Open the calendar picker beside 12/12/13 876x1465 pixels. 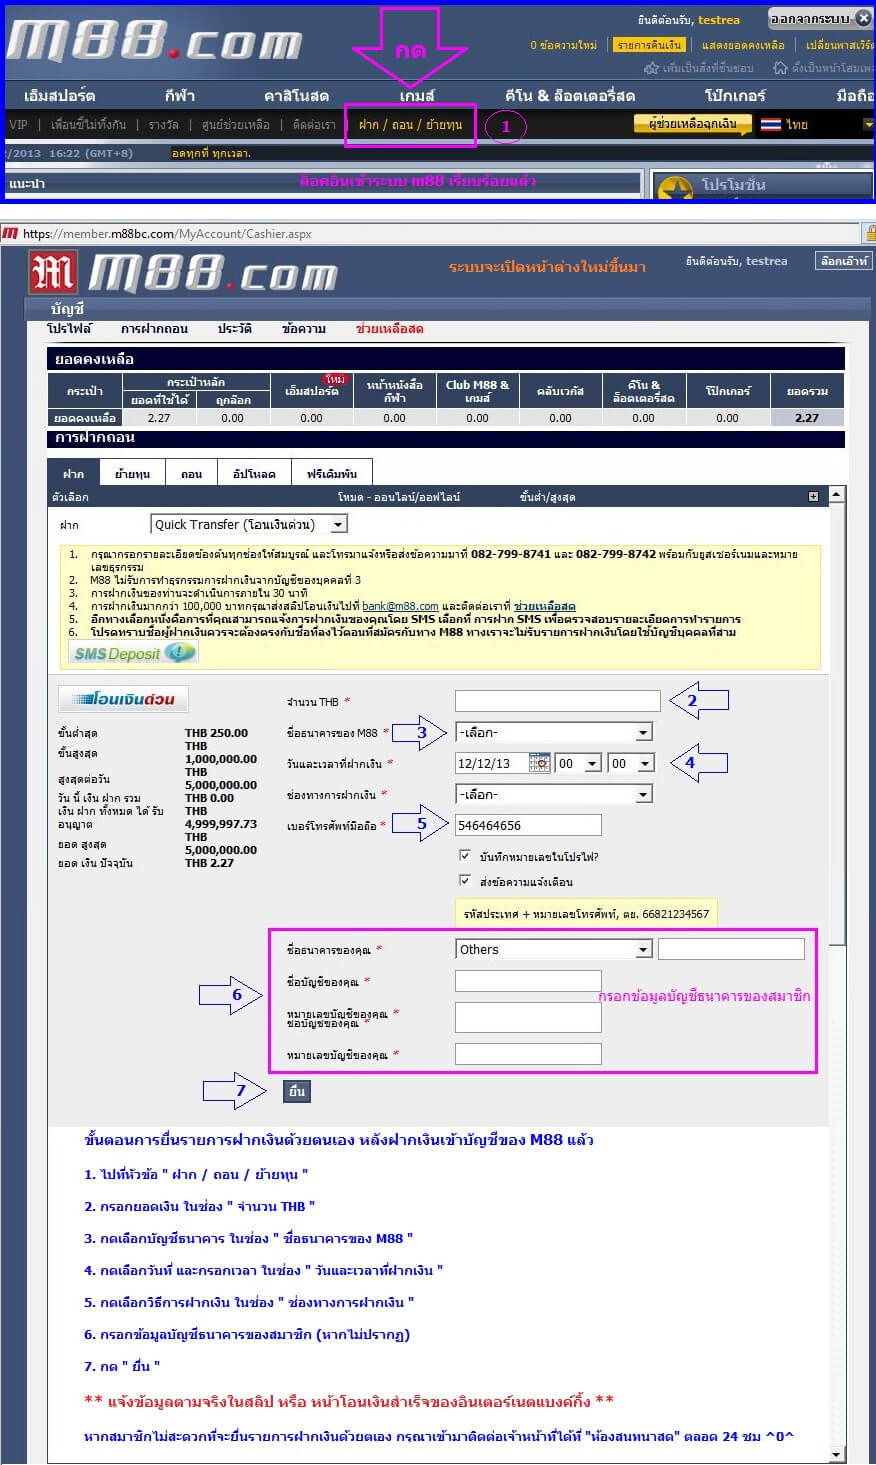click(x=540, y=762)
